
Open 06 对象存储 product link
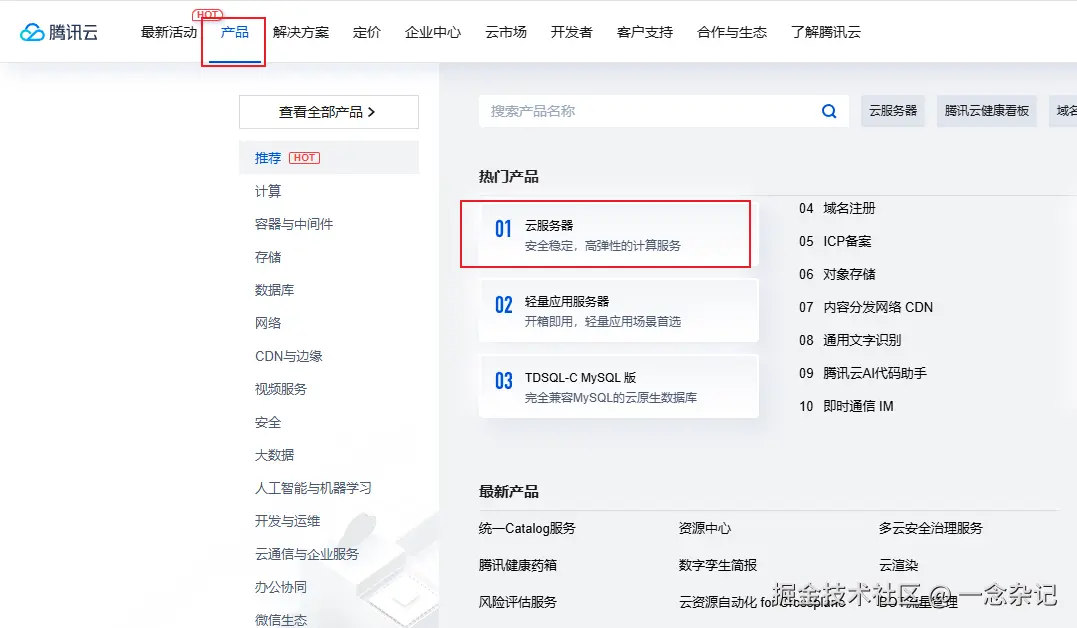(837, 274)
